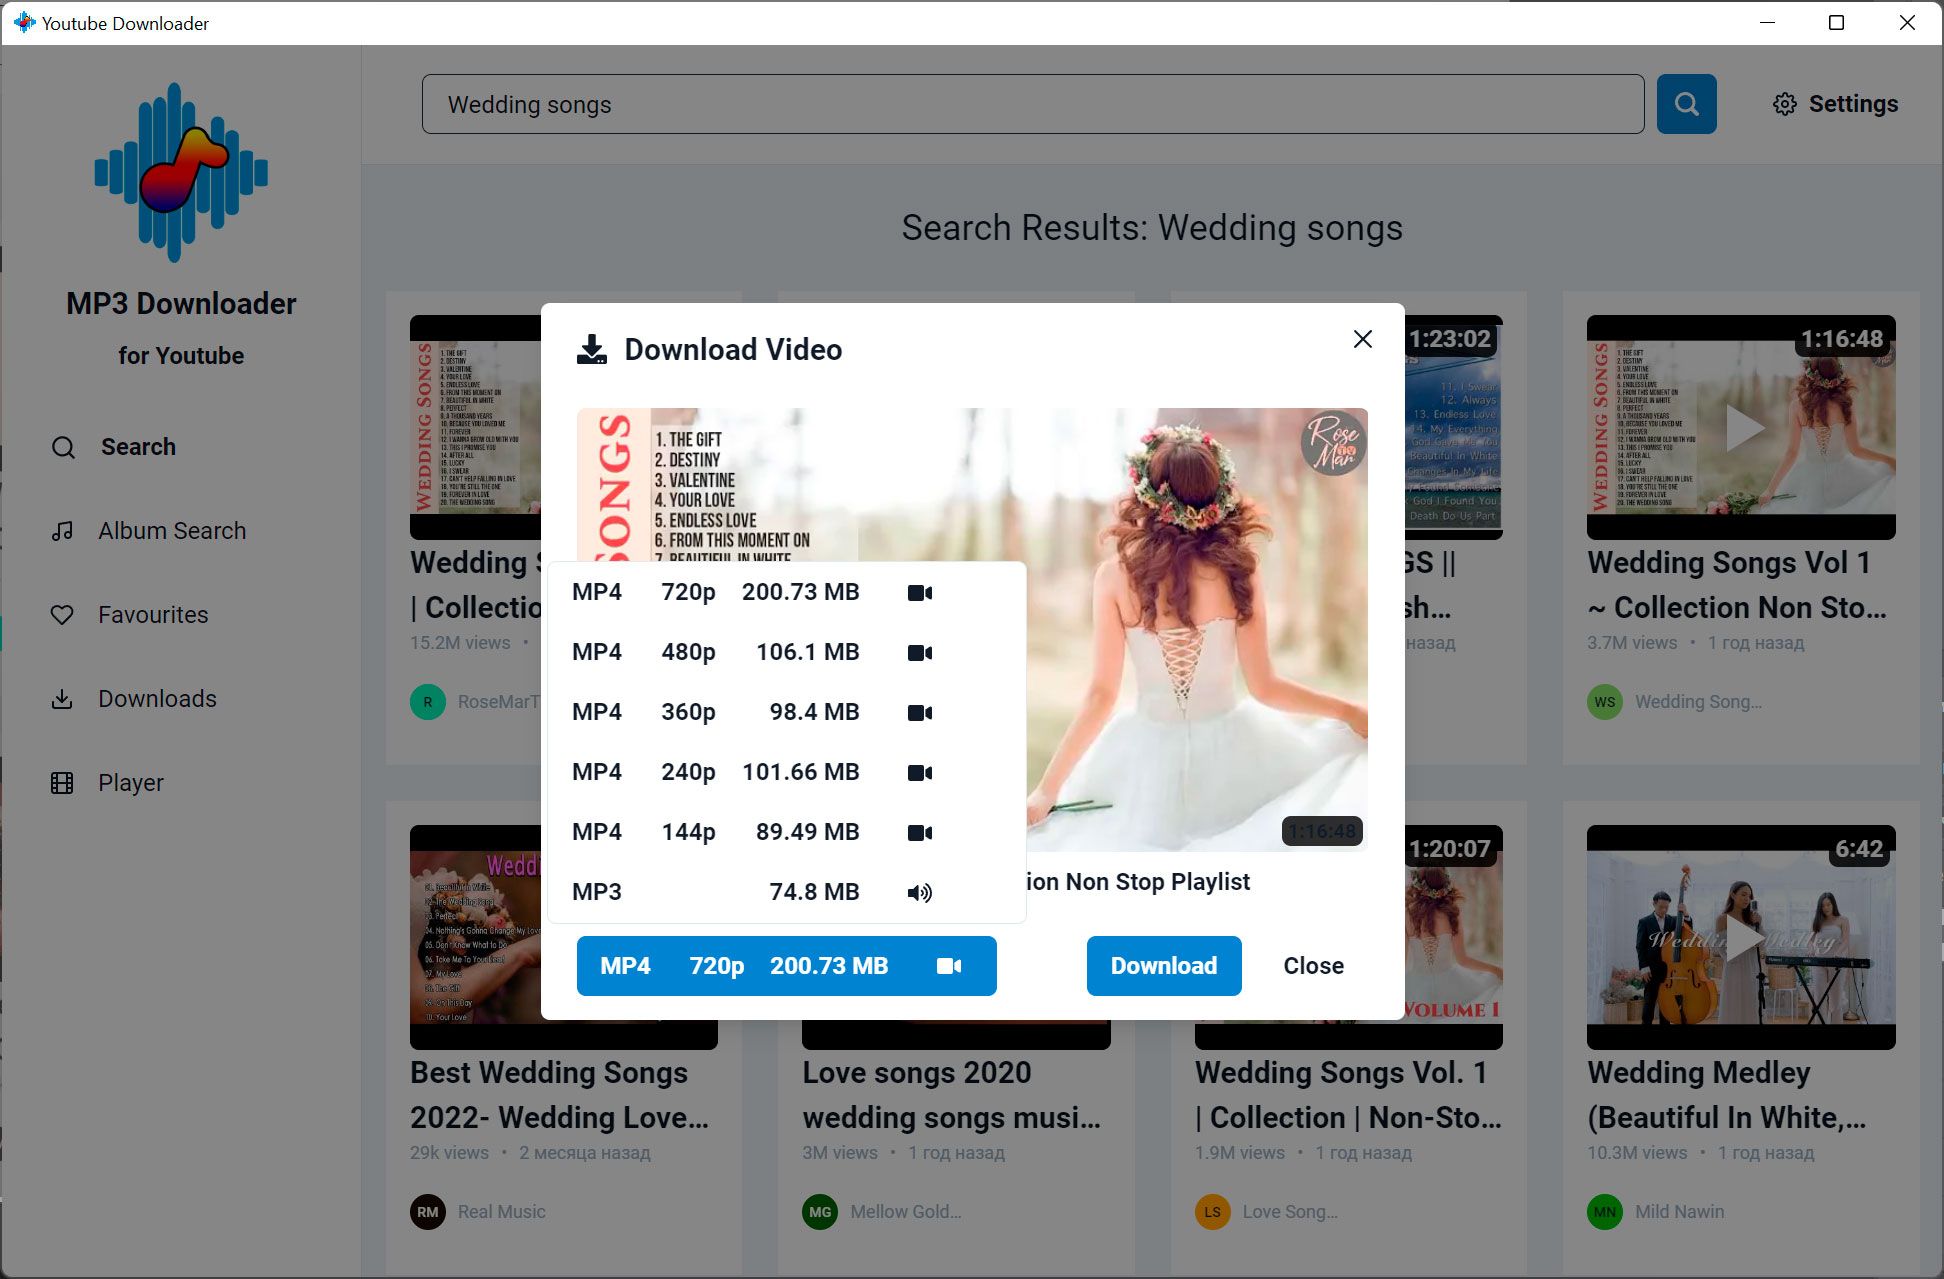Click the audio speaker icon for MP3
Screen dimensions: 1944x1279
pyautogui.click(x=921, y=892)
